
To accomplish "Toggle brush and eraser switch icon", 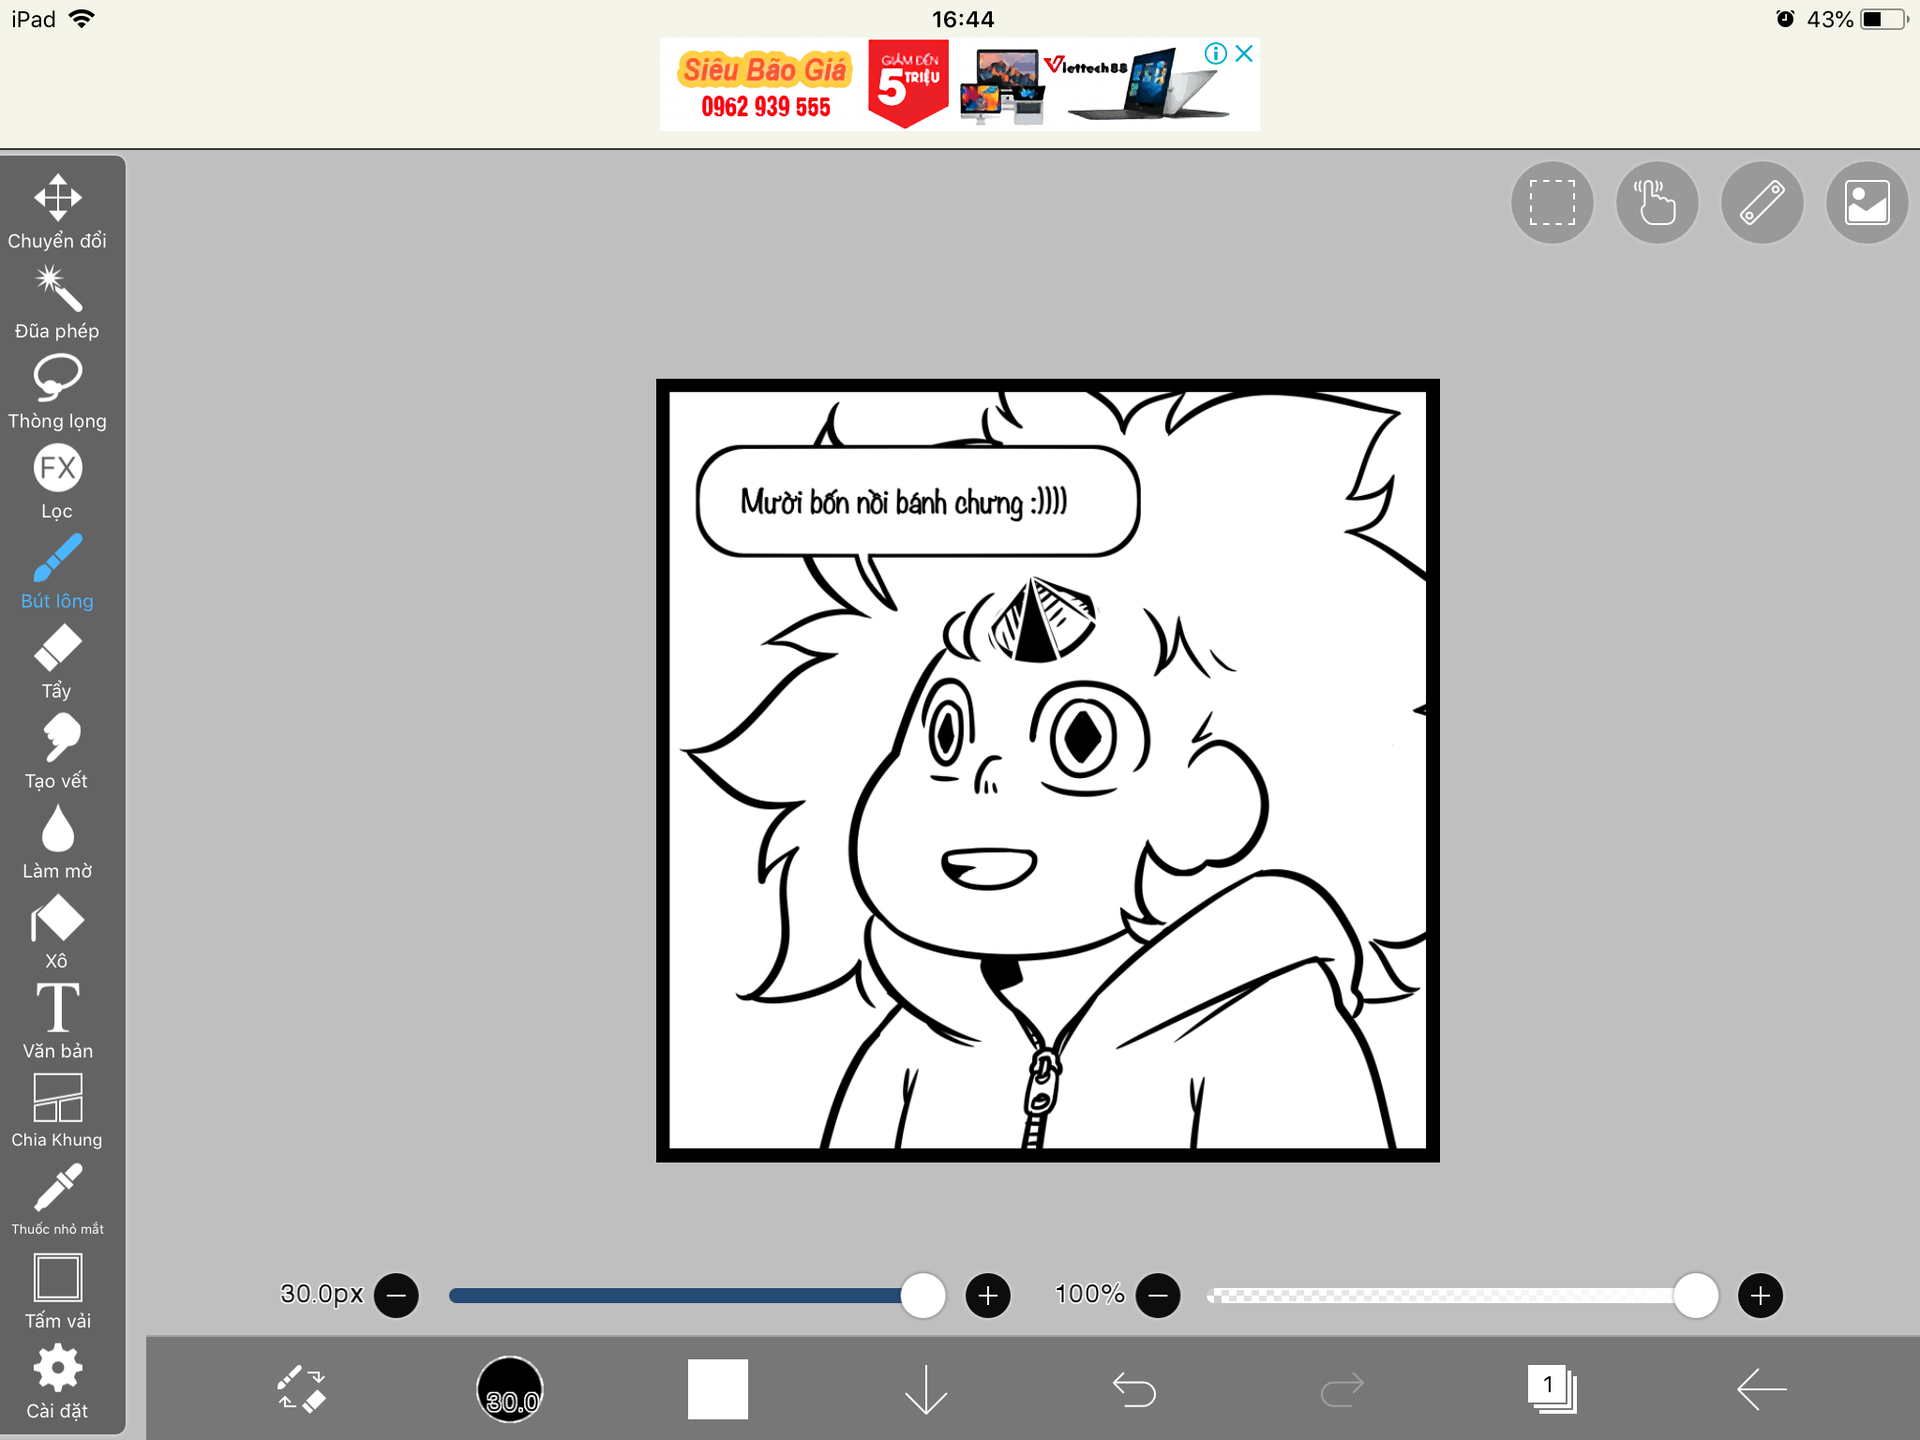I will point(301,1389).
